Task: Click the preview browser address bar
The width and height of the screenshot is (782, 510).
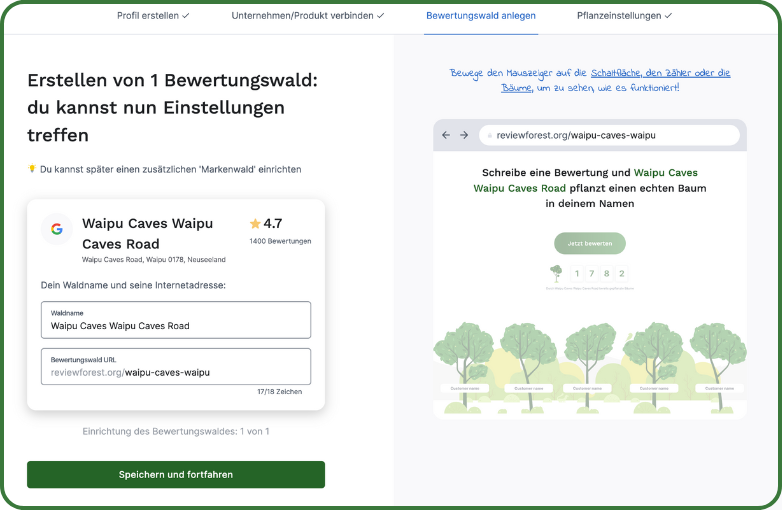Action: [610, 134]
